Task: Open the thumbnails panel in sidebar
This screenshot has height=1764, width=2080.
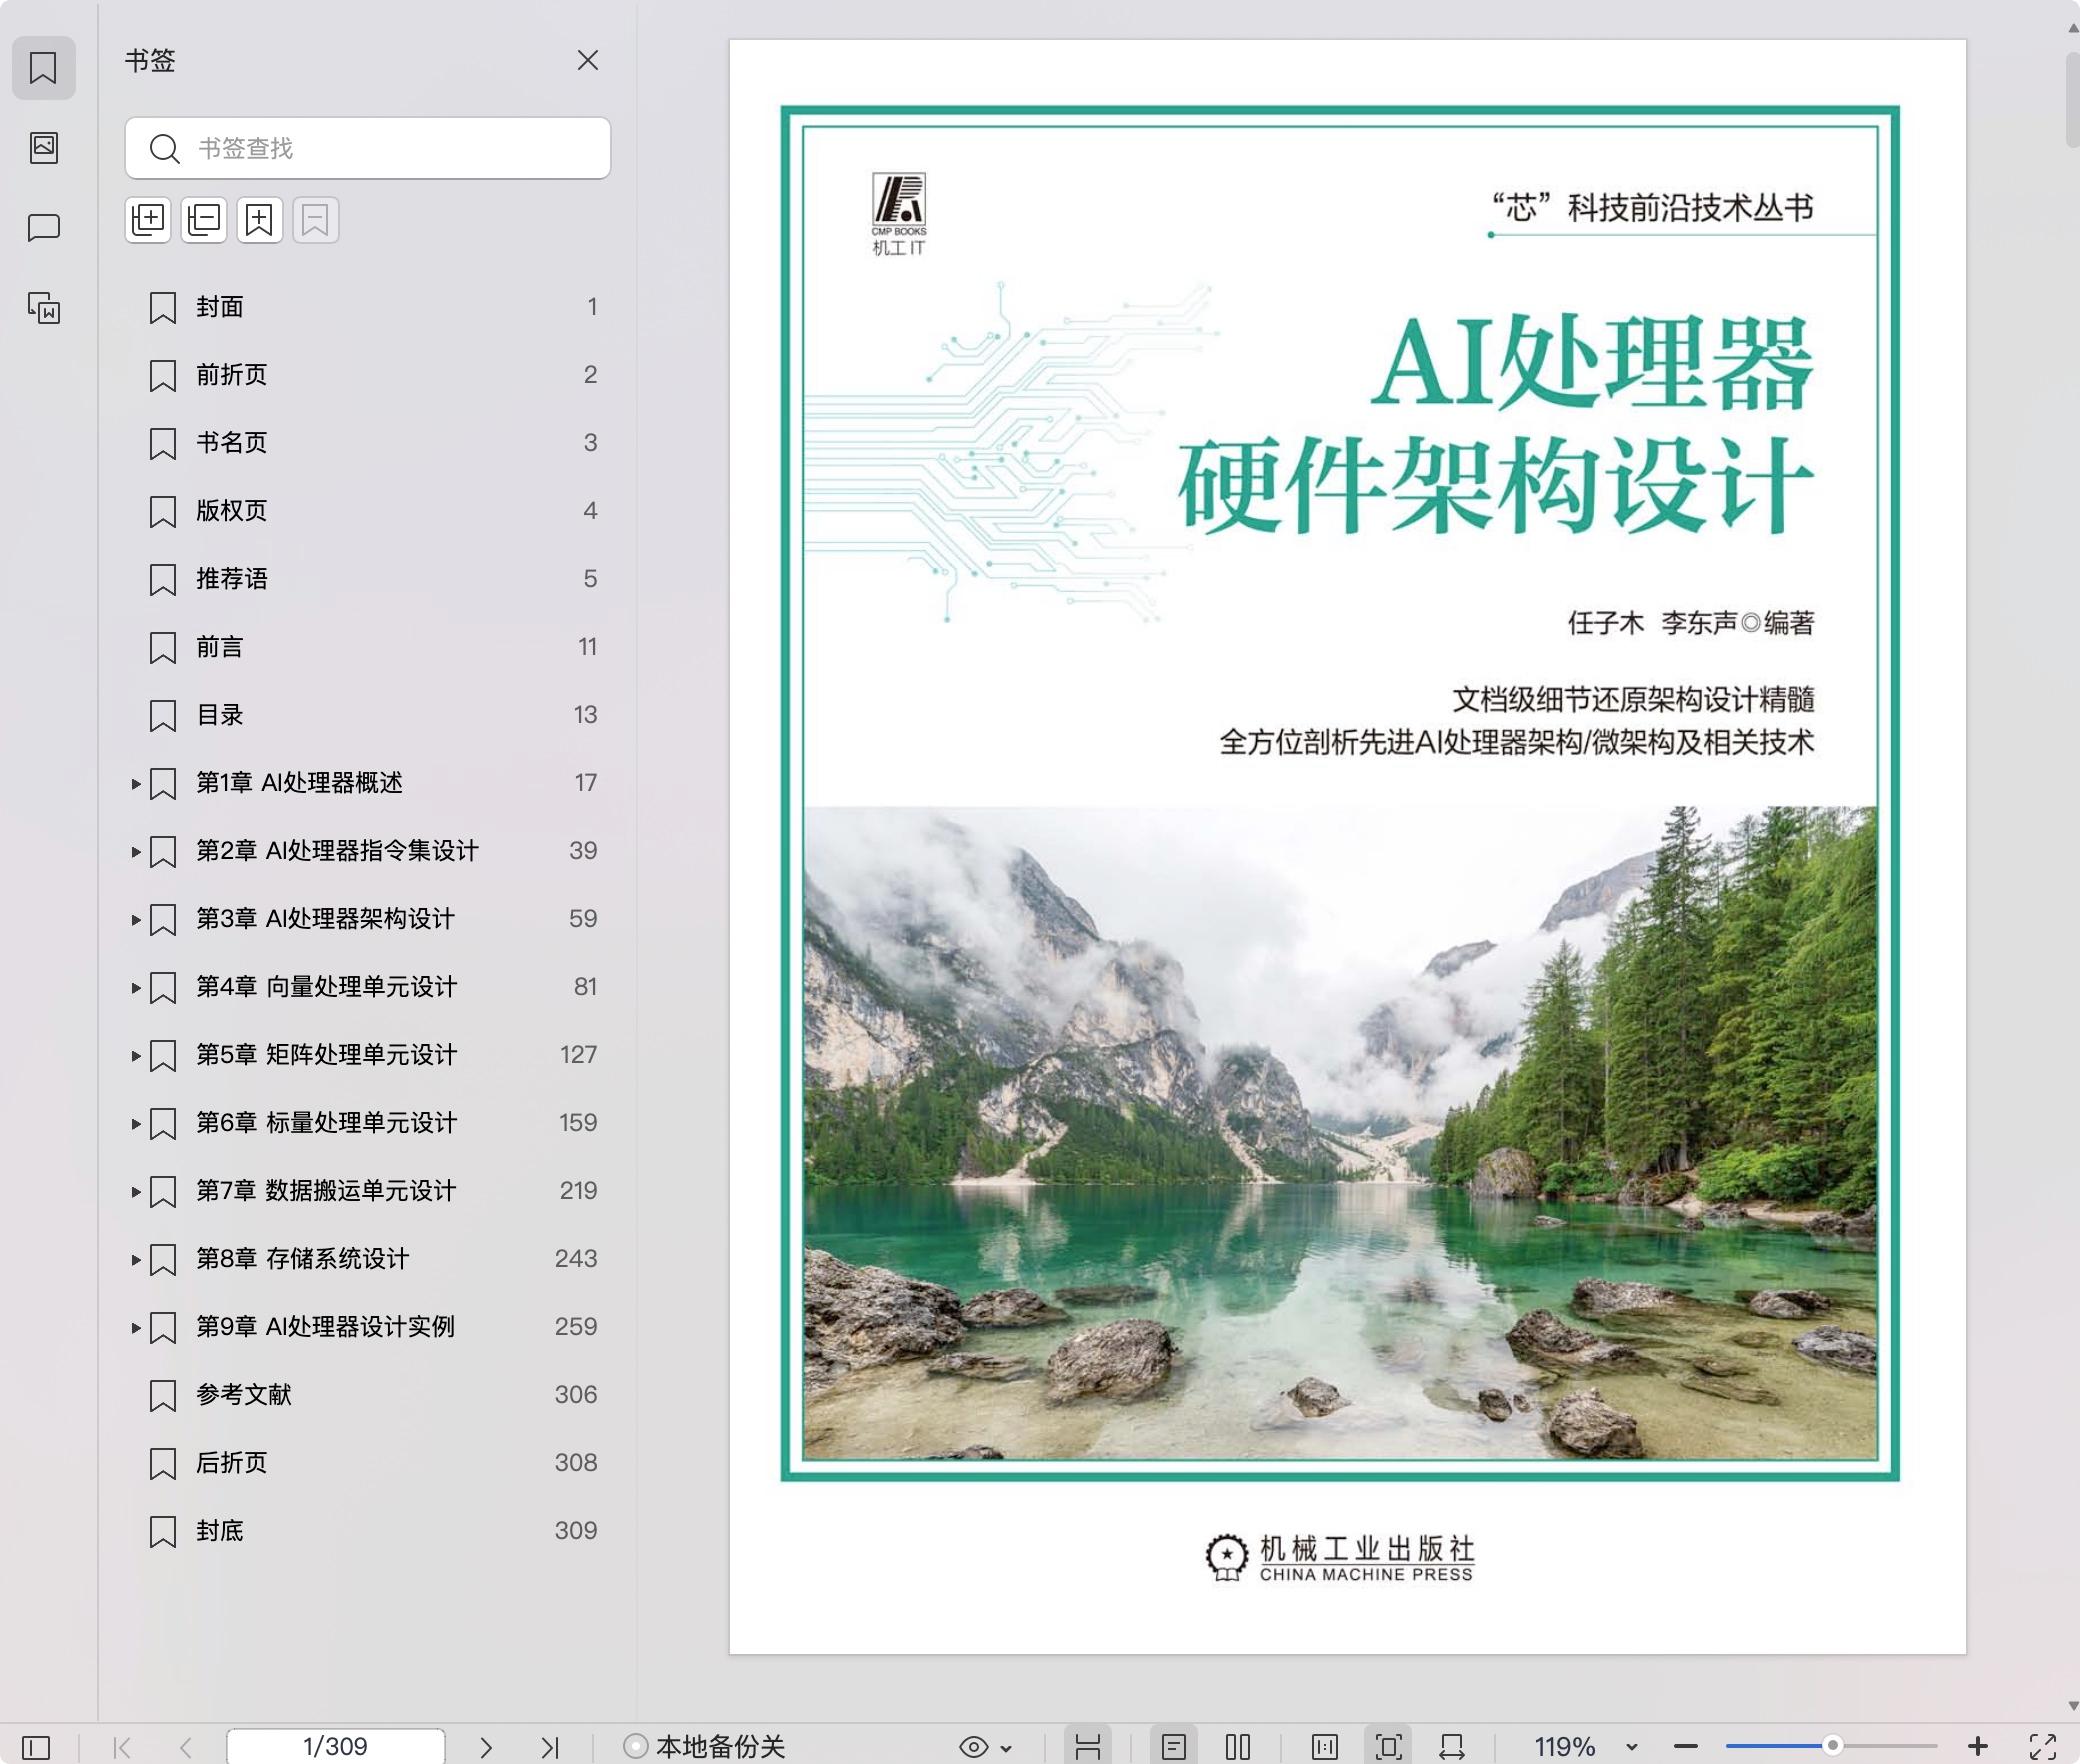Action: (44, 148)
